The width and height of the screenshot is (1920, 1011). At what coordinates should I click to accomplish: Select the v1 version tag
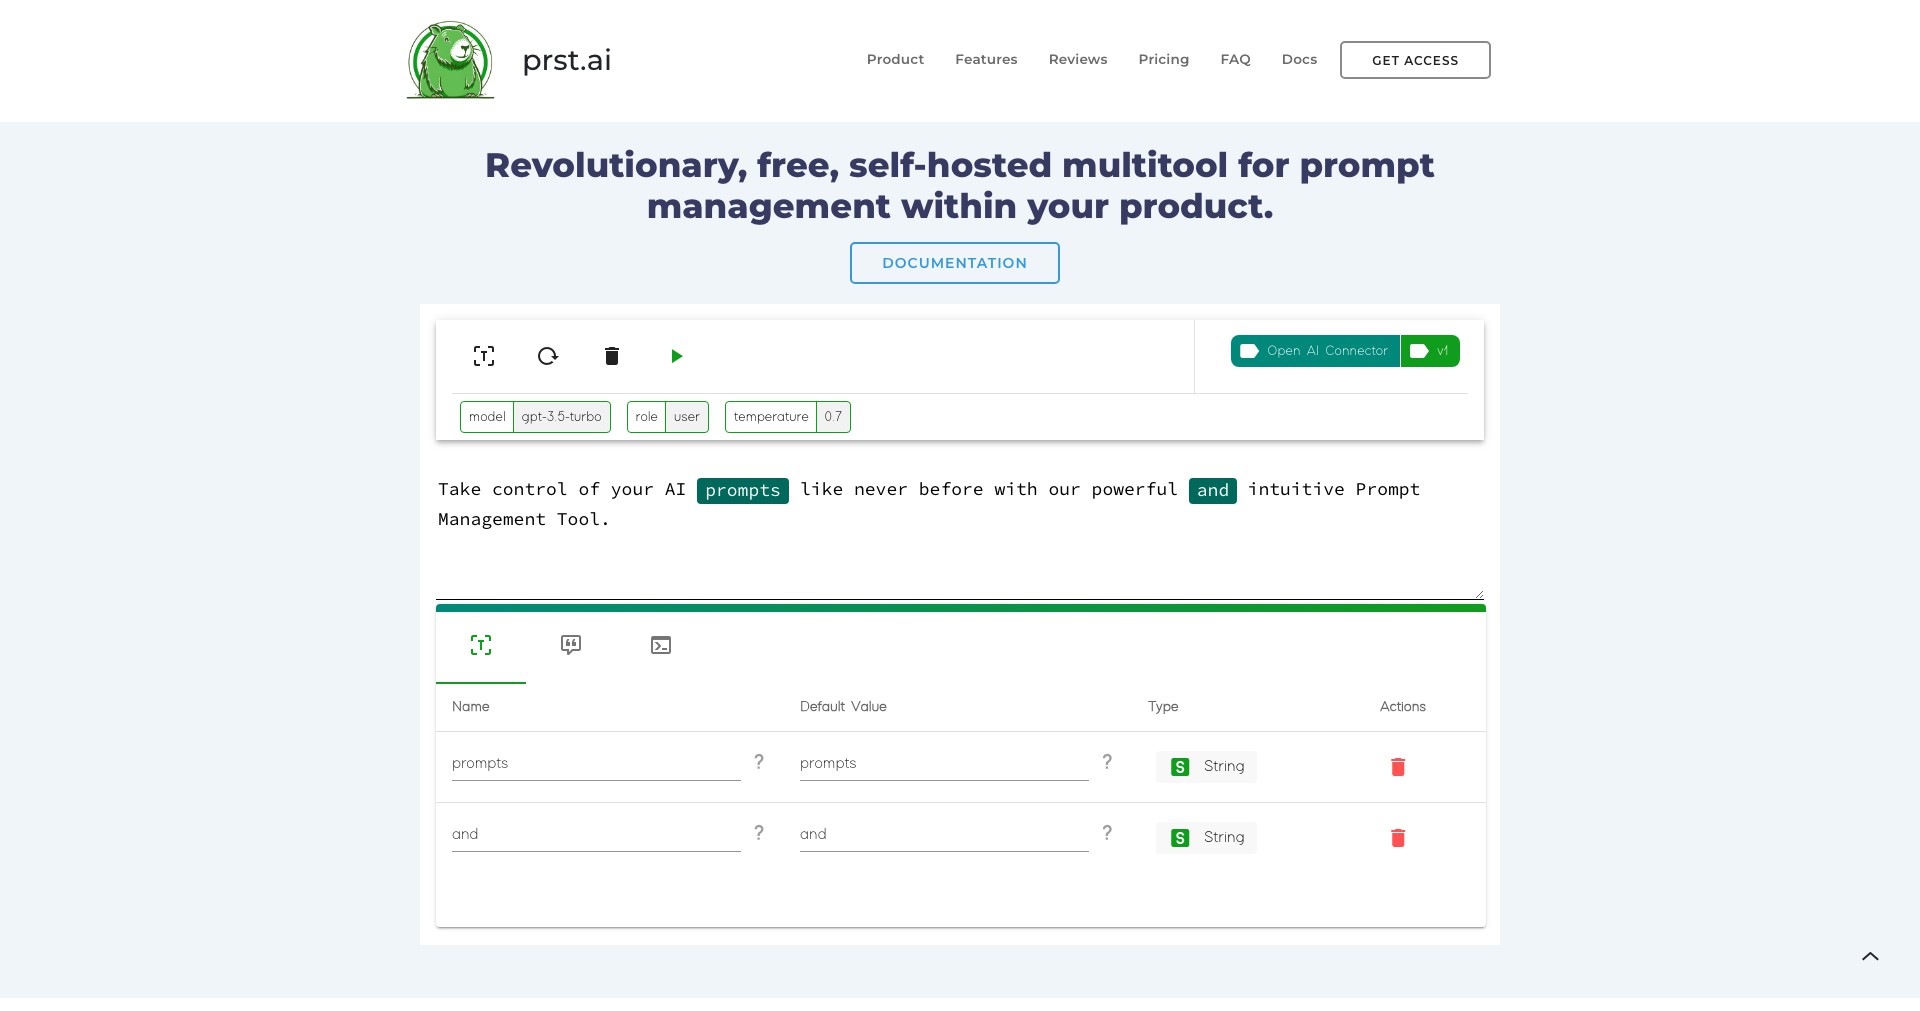coord(1430,351)
